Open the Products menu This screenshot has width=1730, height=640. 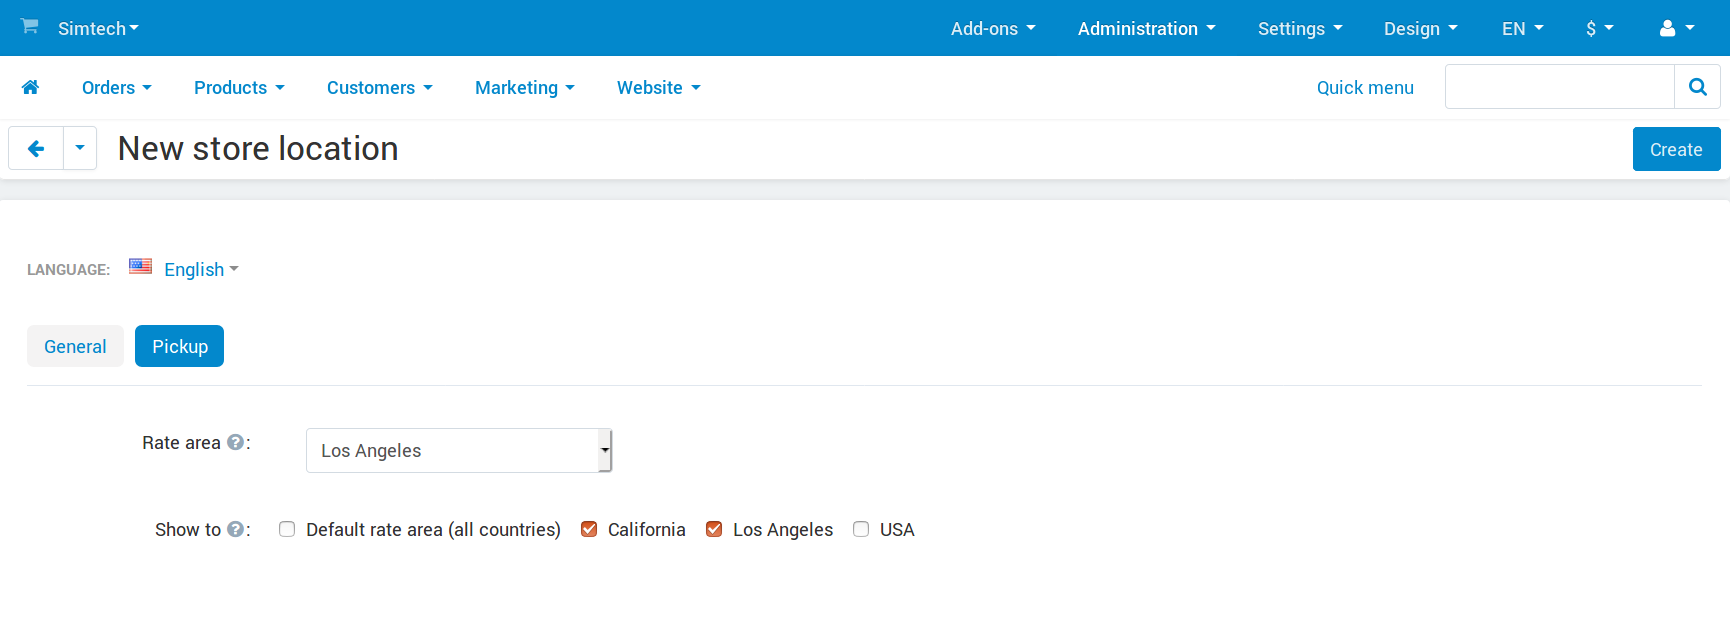[x=239, y=88]
